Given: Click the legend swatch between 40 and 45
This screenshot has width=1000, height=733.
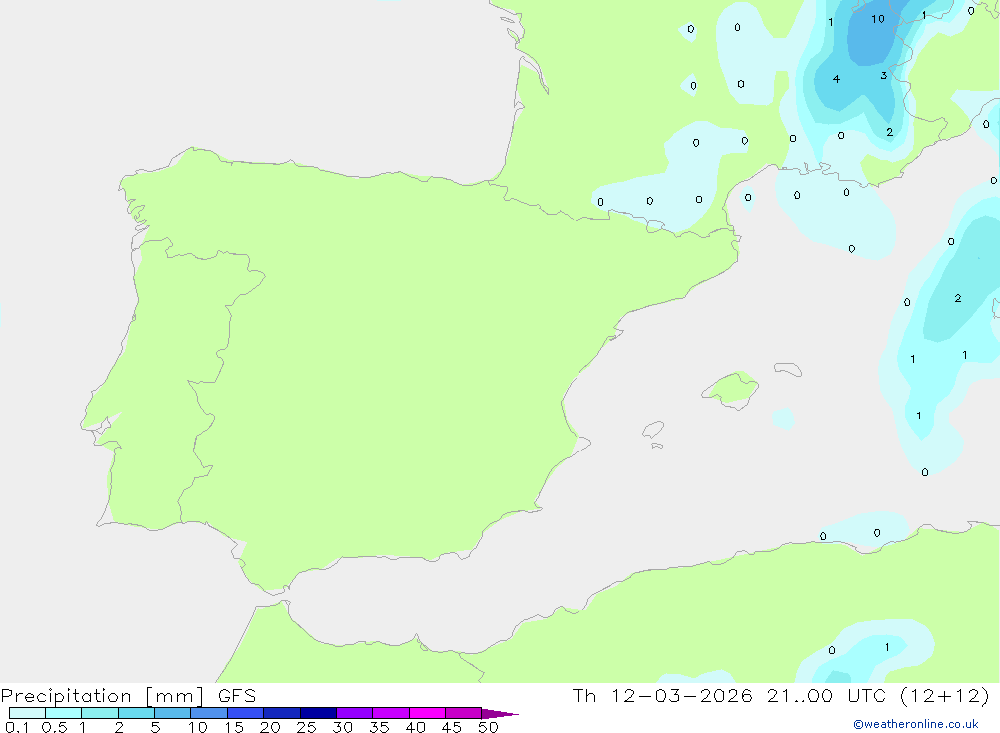Looking at the screenshot, I should point(427,713).
